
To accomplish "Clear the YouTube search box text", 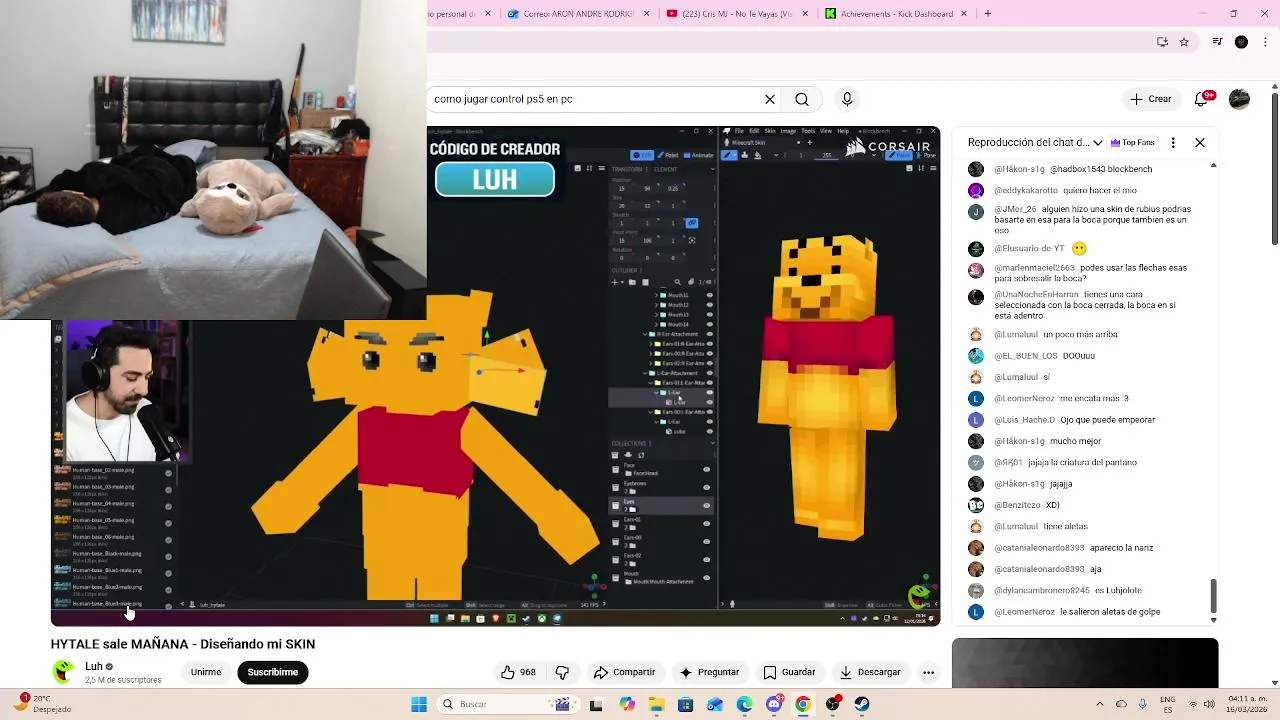I will click(x=770, y=99).
